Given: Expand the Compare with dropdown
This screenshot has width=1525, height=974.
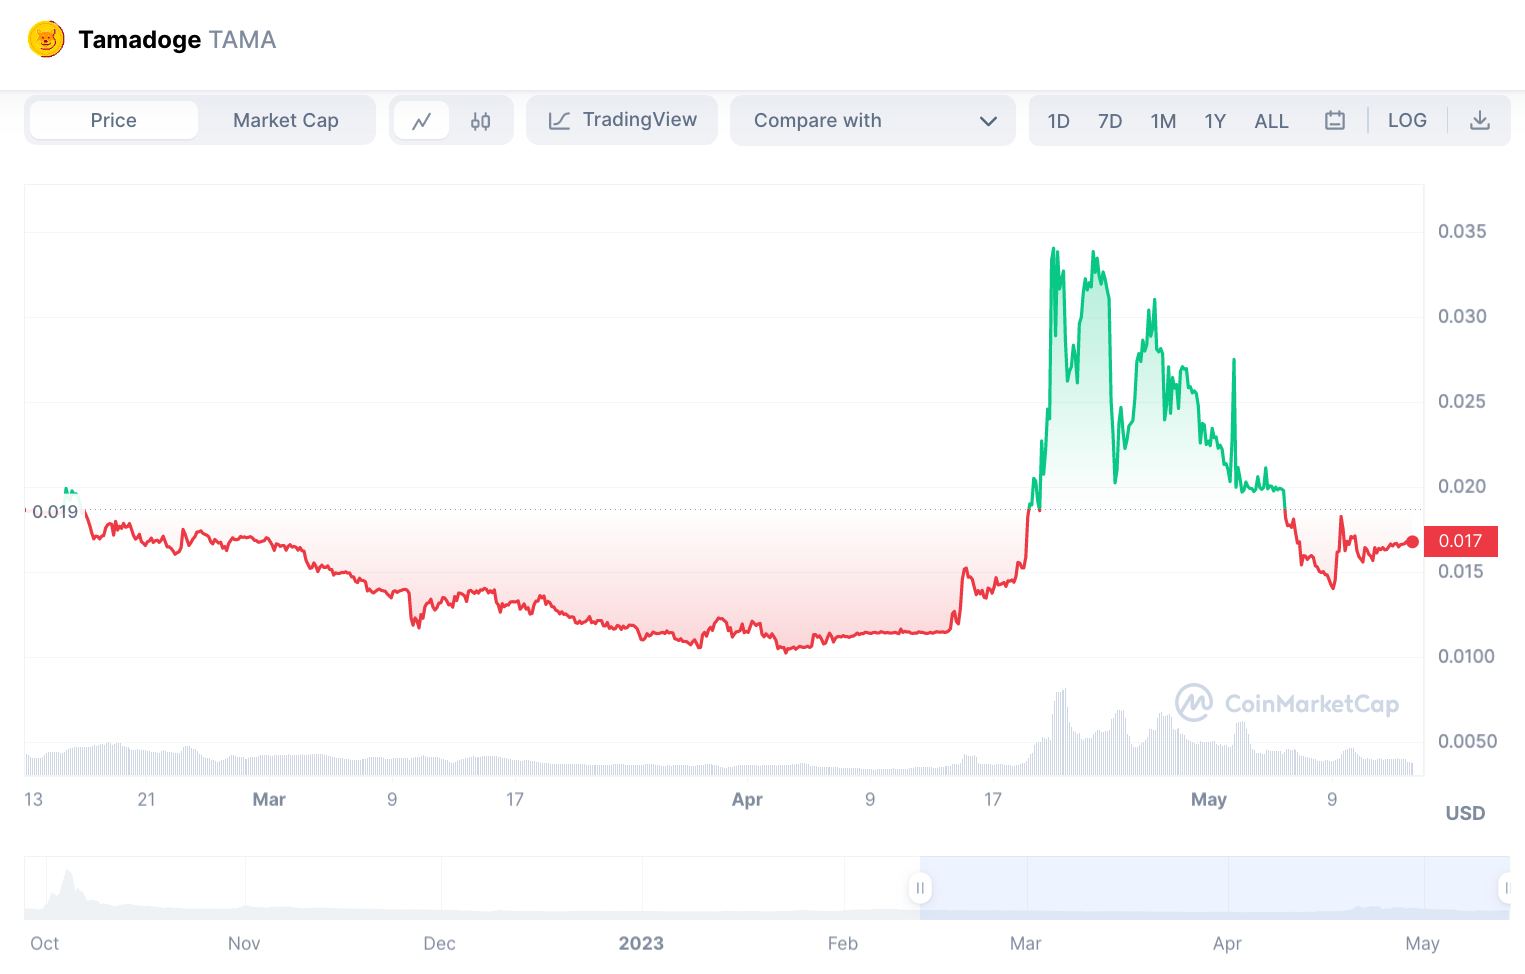Looking at the screenshot, I should [x=873, y=121].
